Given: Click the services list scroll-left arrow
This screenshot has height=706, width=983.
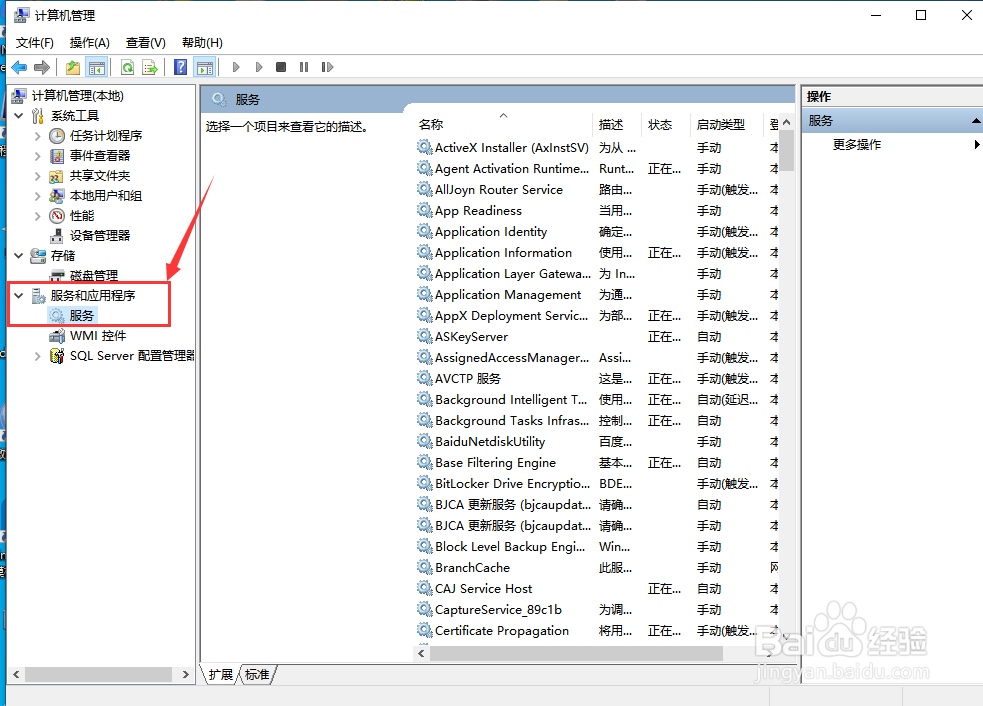Looking at the screenshot, I should 421,653.
